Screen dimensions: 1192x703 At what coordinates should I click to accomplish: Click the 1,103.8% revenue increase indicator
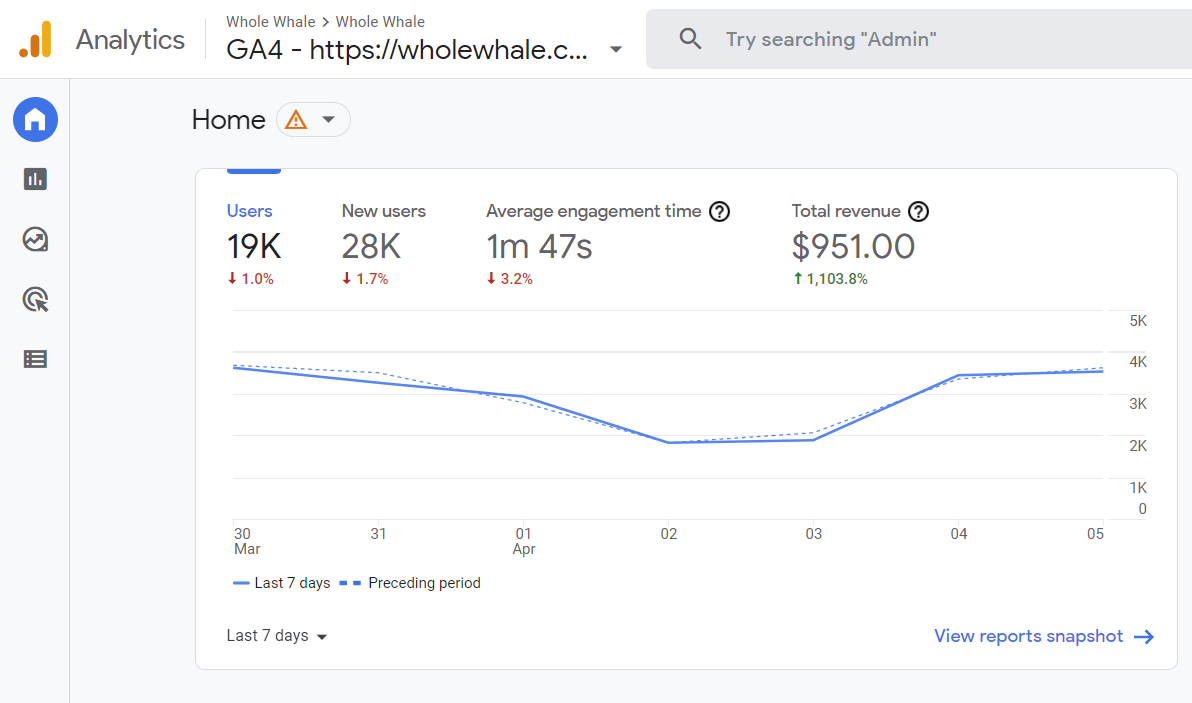click(829, 279)
